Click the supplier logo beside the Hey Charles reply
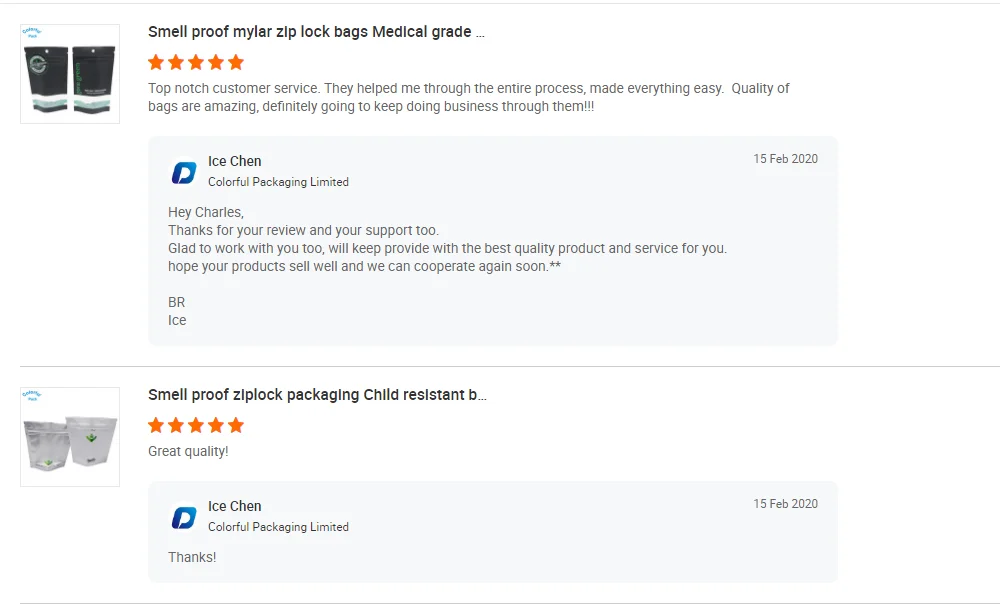Screen dimensions: 1000x611 [184, 173]
